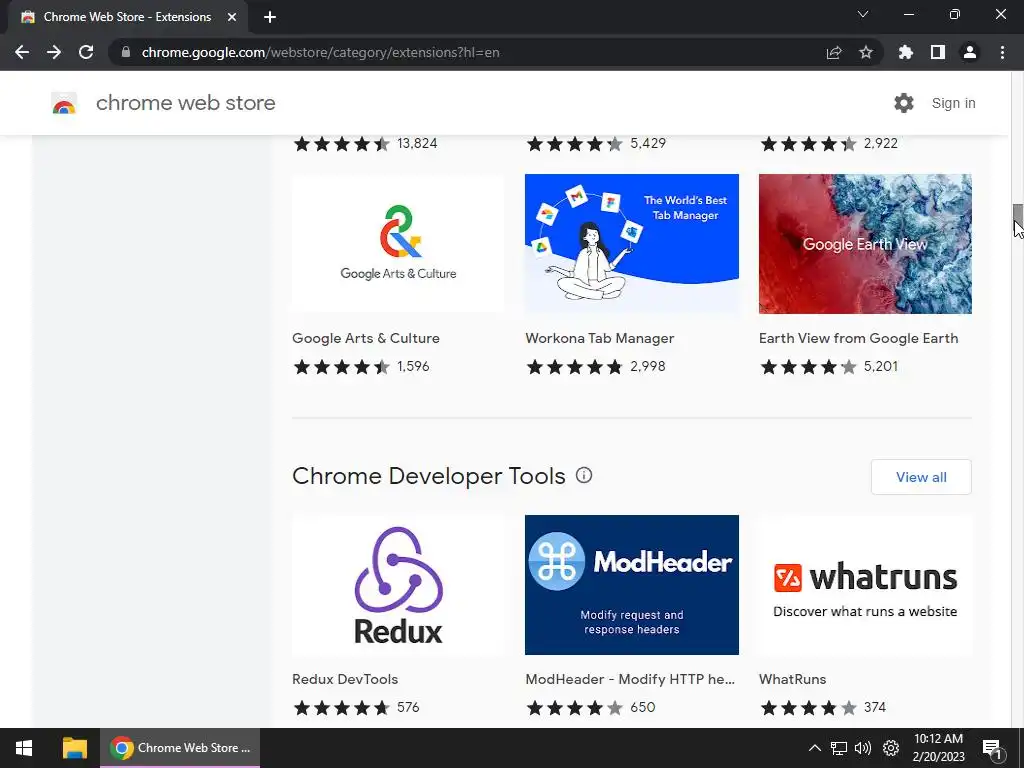Close the Chrome Web Store tab
The image size is (1024, 768).
point(232,17)
